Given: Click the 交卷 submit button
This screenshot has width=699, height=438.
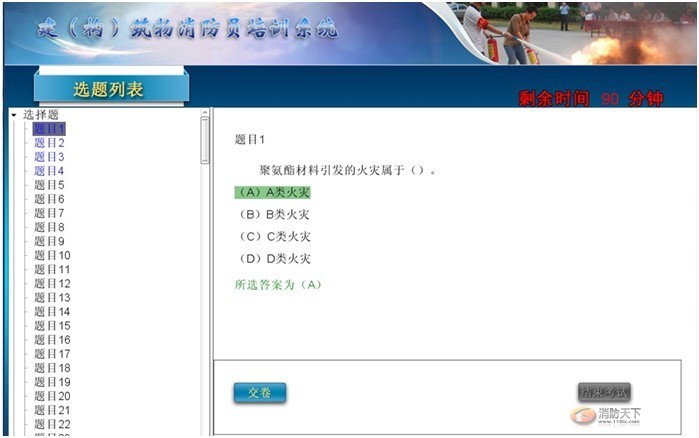Looking at the screenshot, I should (260, 393).
